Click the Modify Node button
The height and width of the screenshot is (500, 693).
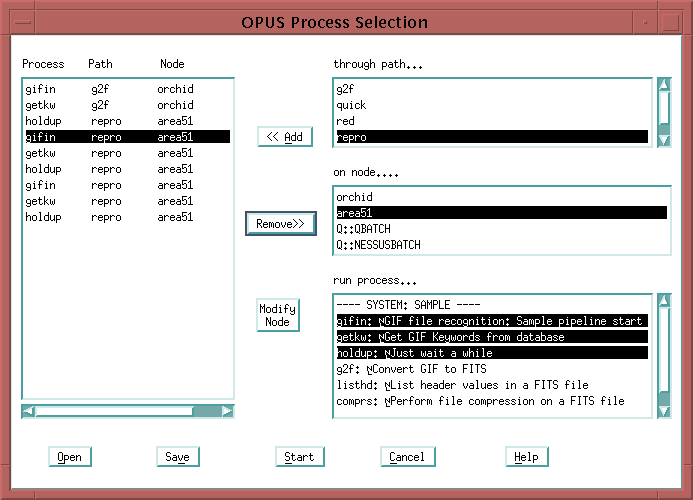(x=277, y=315)
